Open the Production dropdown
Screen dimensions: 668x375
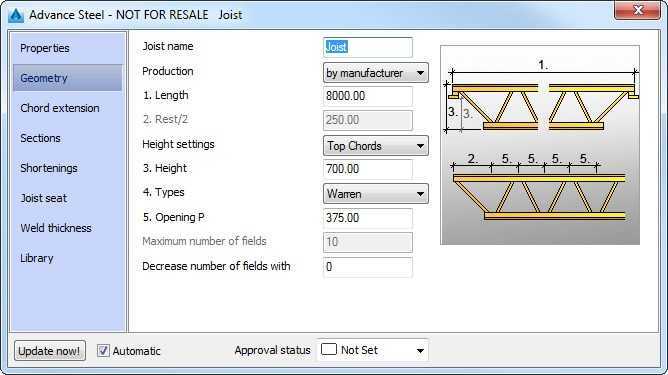click(376, 73)
